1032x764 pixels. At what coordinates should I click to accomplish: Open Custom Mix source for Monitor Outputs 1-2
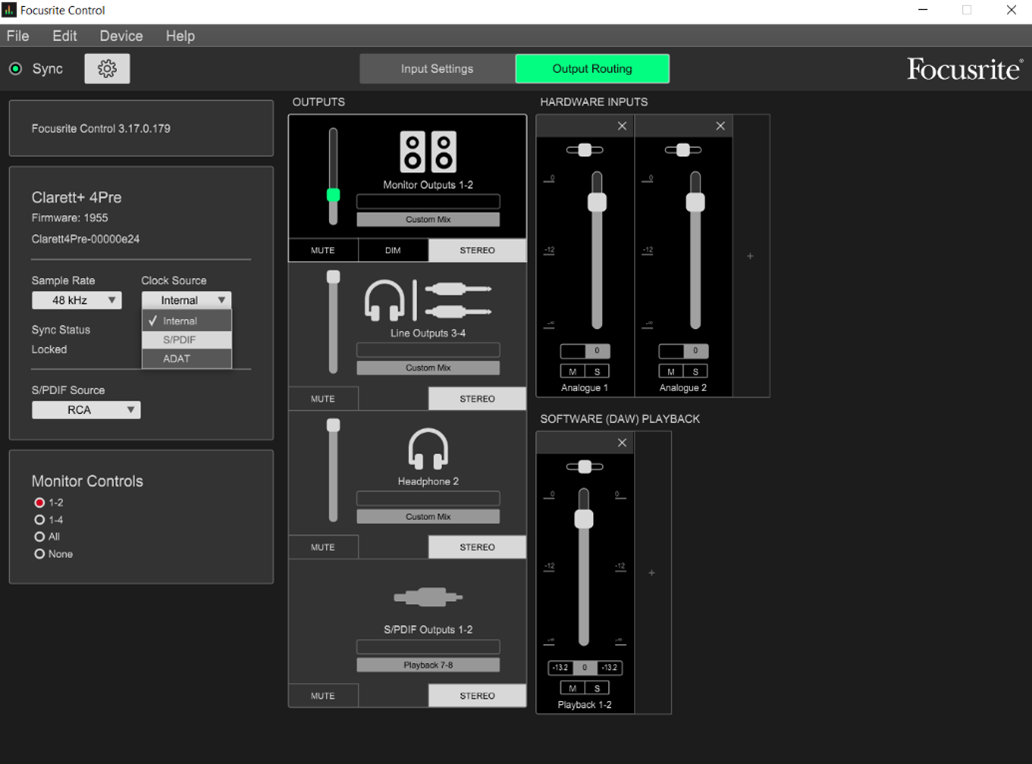[x=428, y=219]
